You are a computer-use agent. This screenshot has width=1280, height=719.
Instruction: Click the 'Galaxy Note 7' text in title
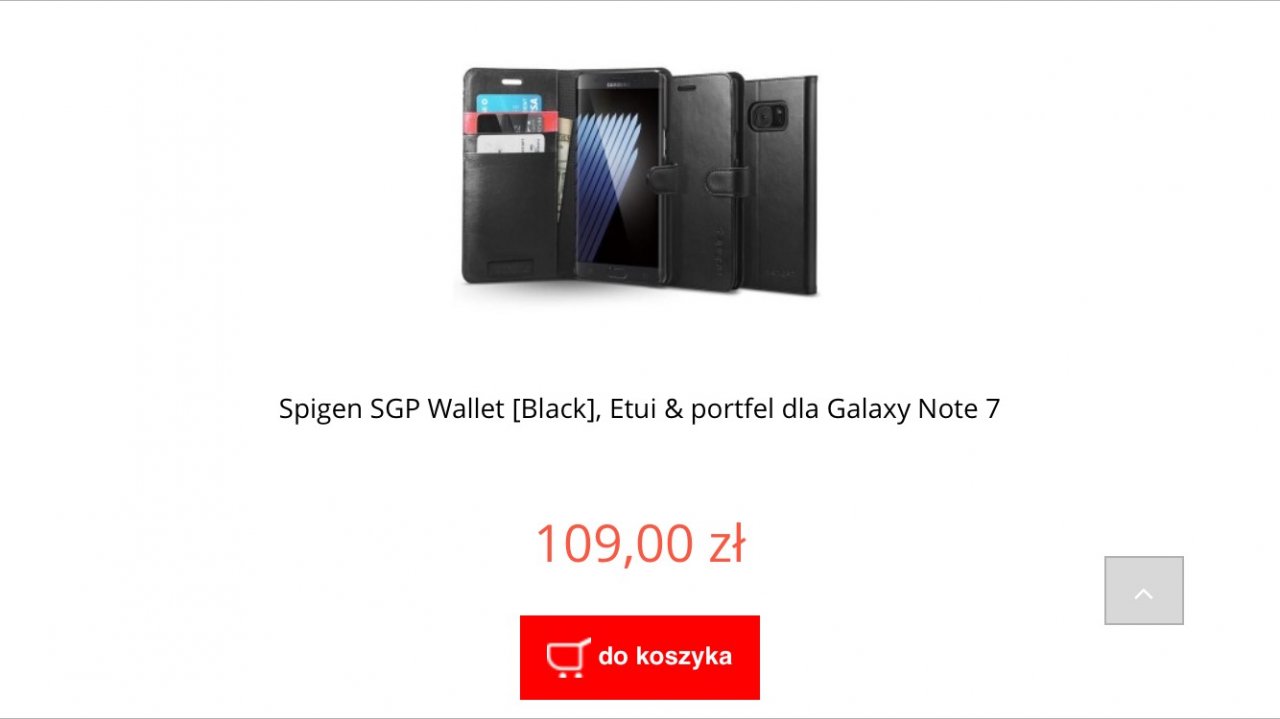pos(914,408)
